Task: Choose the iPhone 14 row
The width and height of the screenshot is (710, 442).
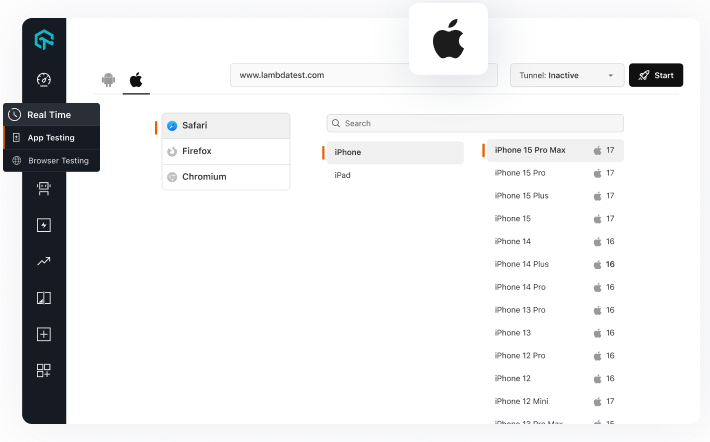Action: [555, 241]
